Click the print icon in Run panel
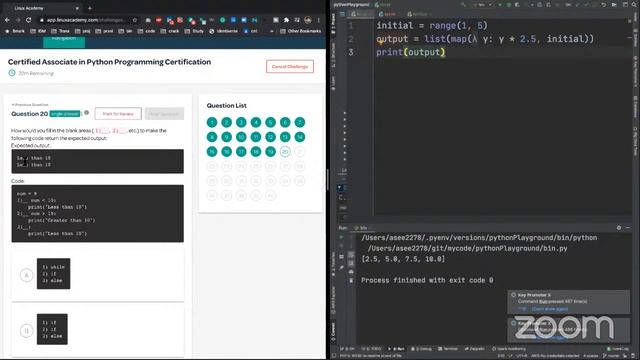This screenshot has width=640, height=360. [351, 272]
